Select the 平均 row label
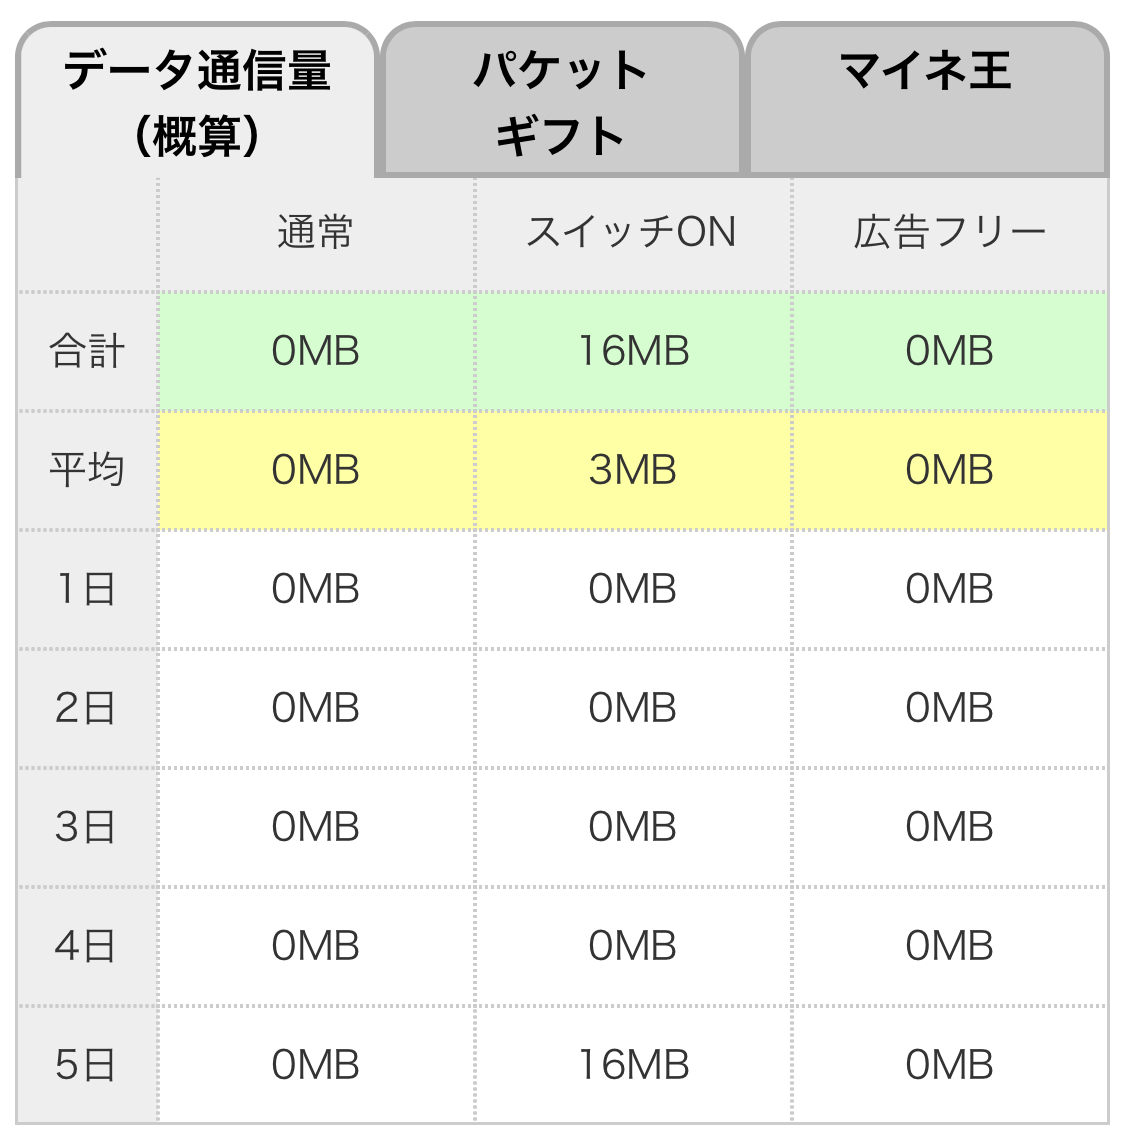Image resolution: width=1125 pixels, height=1144 pixels. click(87, 470)
